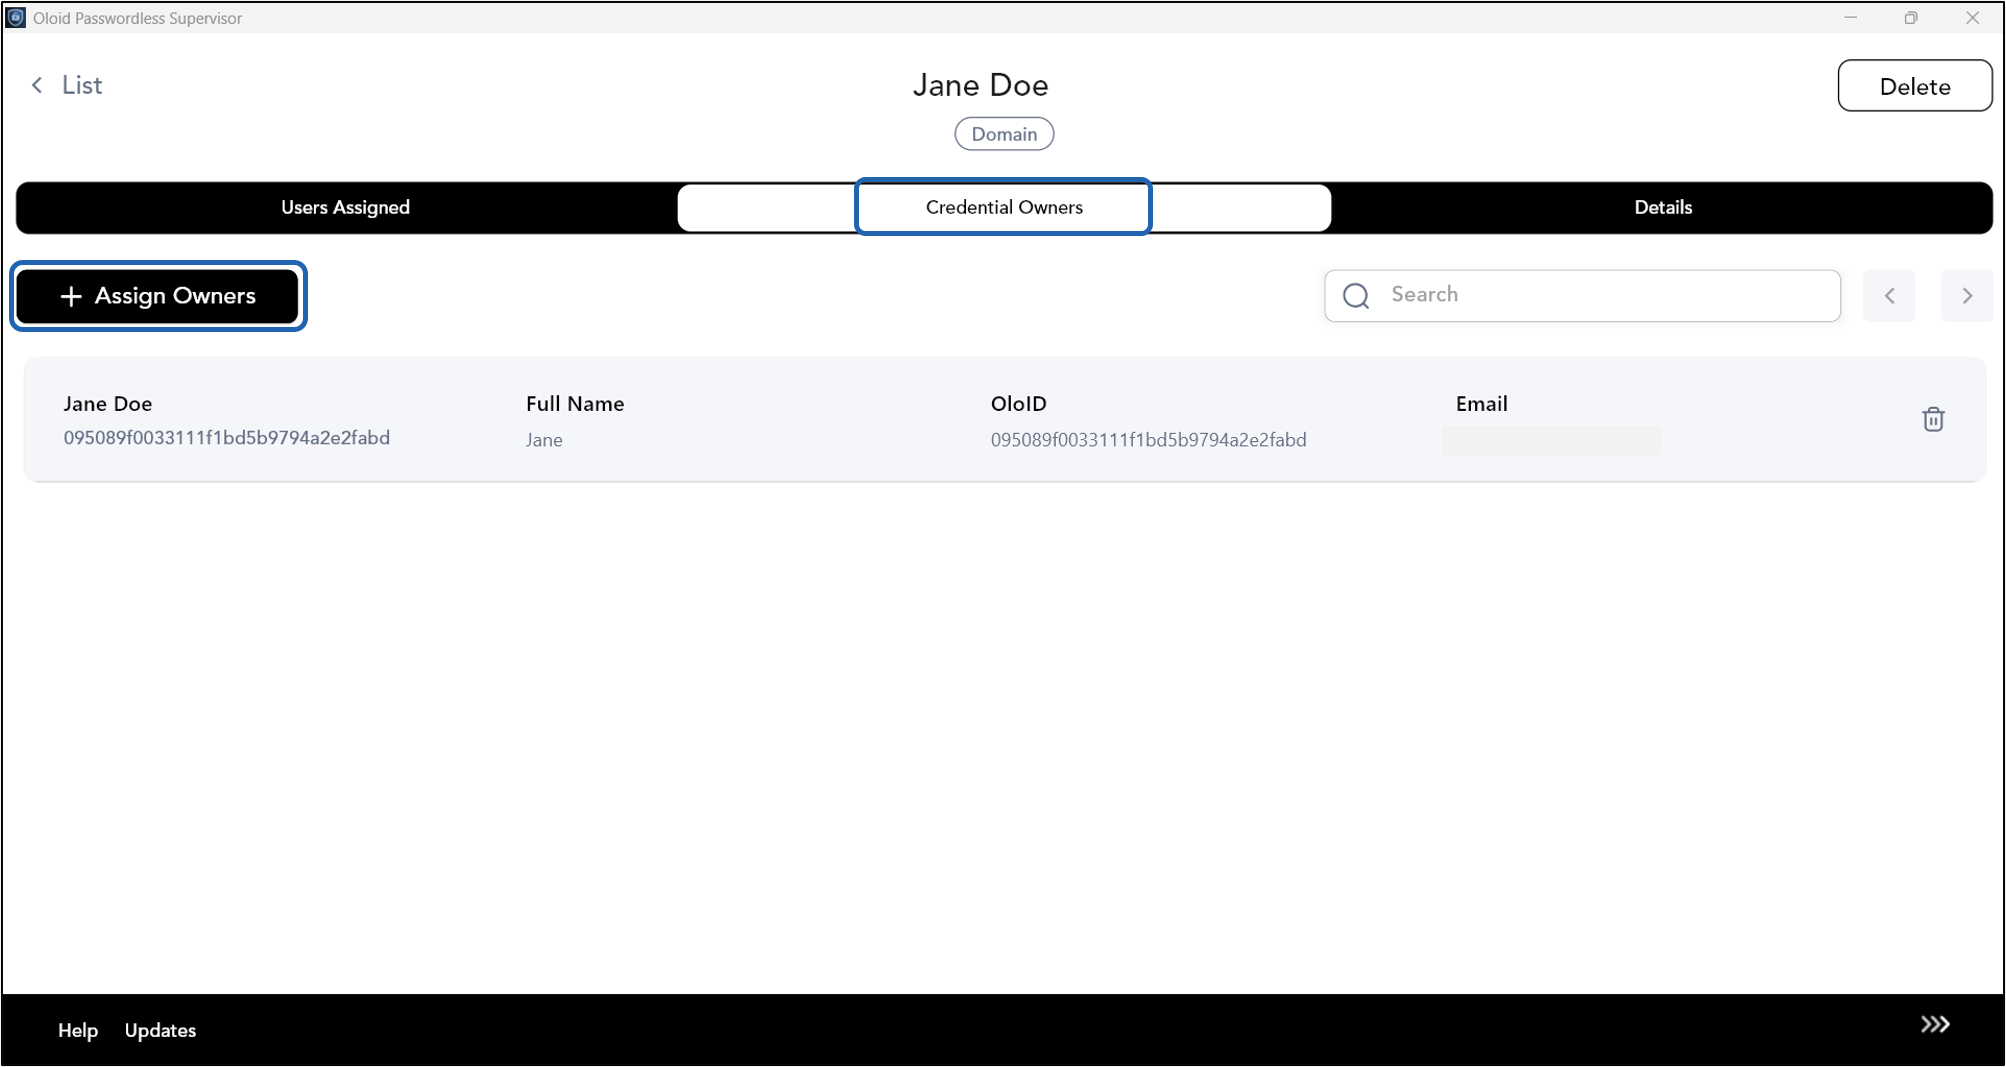Click the Full Name value Jane
Screen dimensions: 2006x1067
point(544,440)
